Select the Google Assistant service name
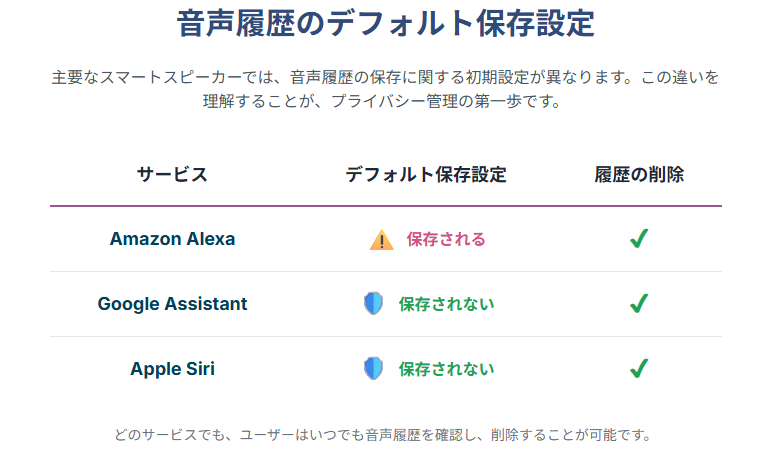 (x=172, y=304)
